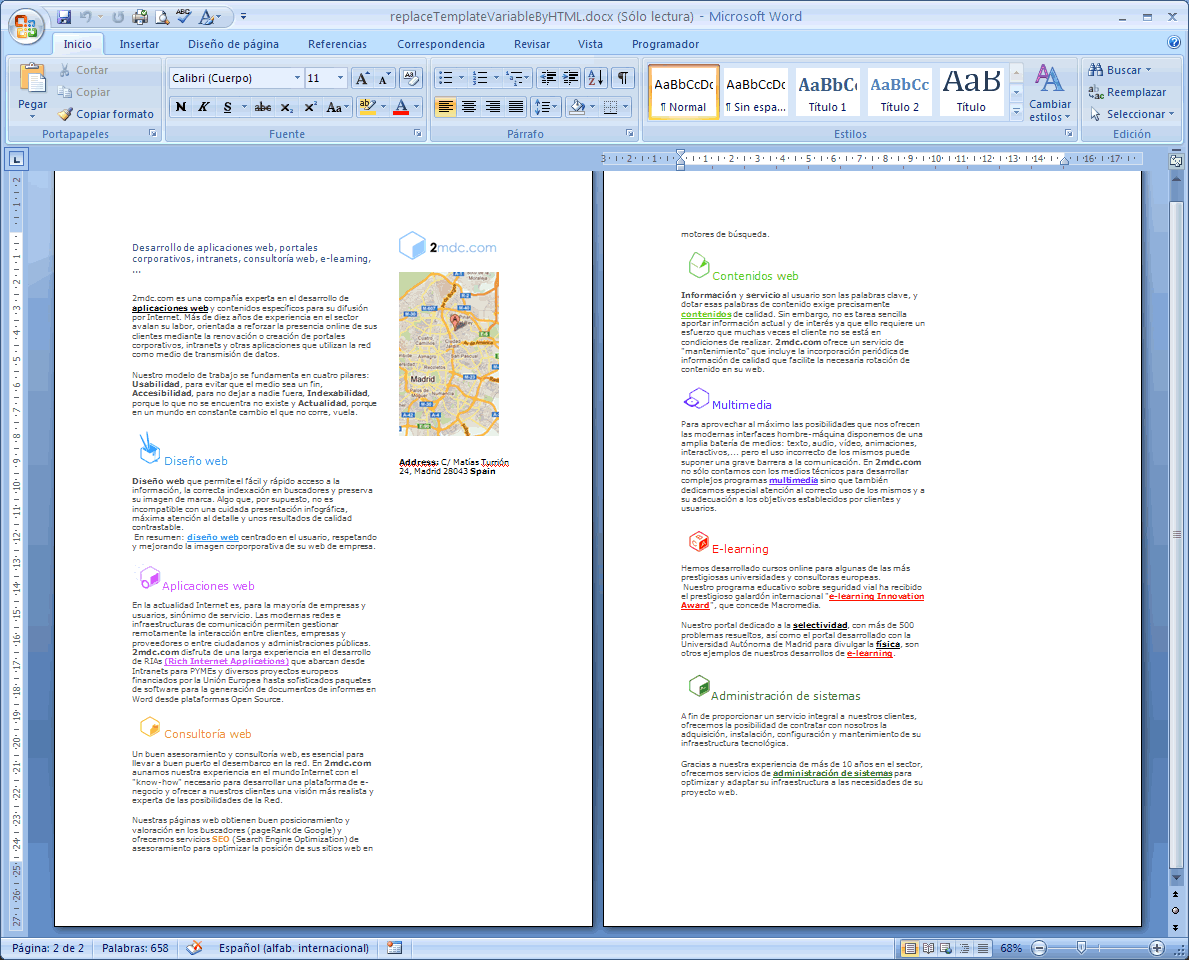
Task: Clear formatting with the eraser icon
Action: (x=410, y=78)
